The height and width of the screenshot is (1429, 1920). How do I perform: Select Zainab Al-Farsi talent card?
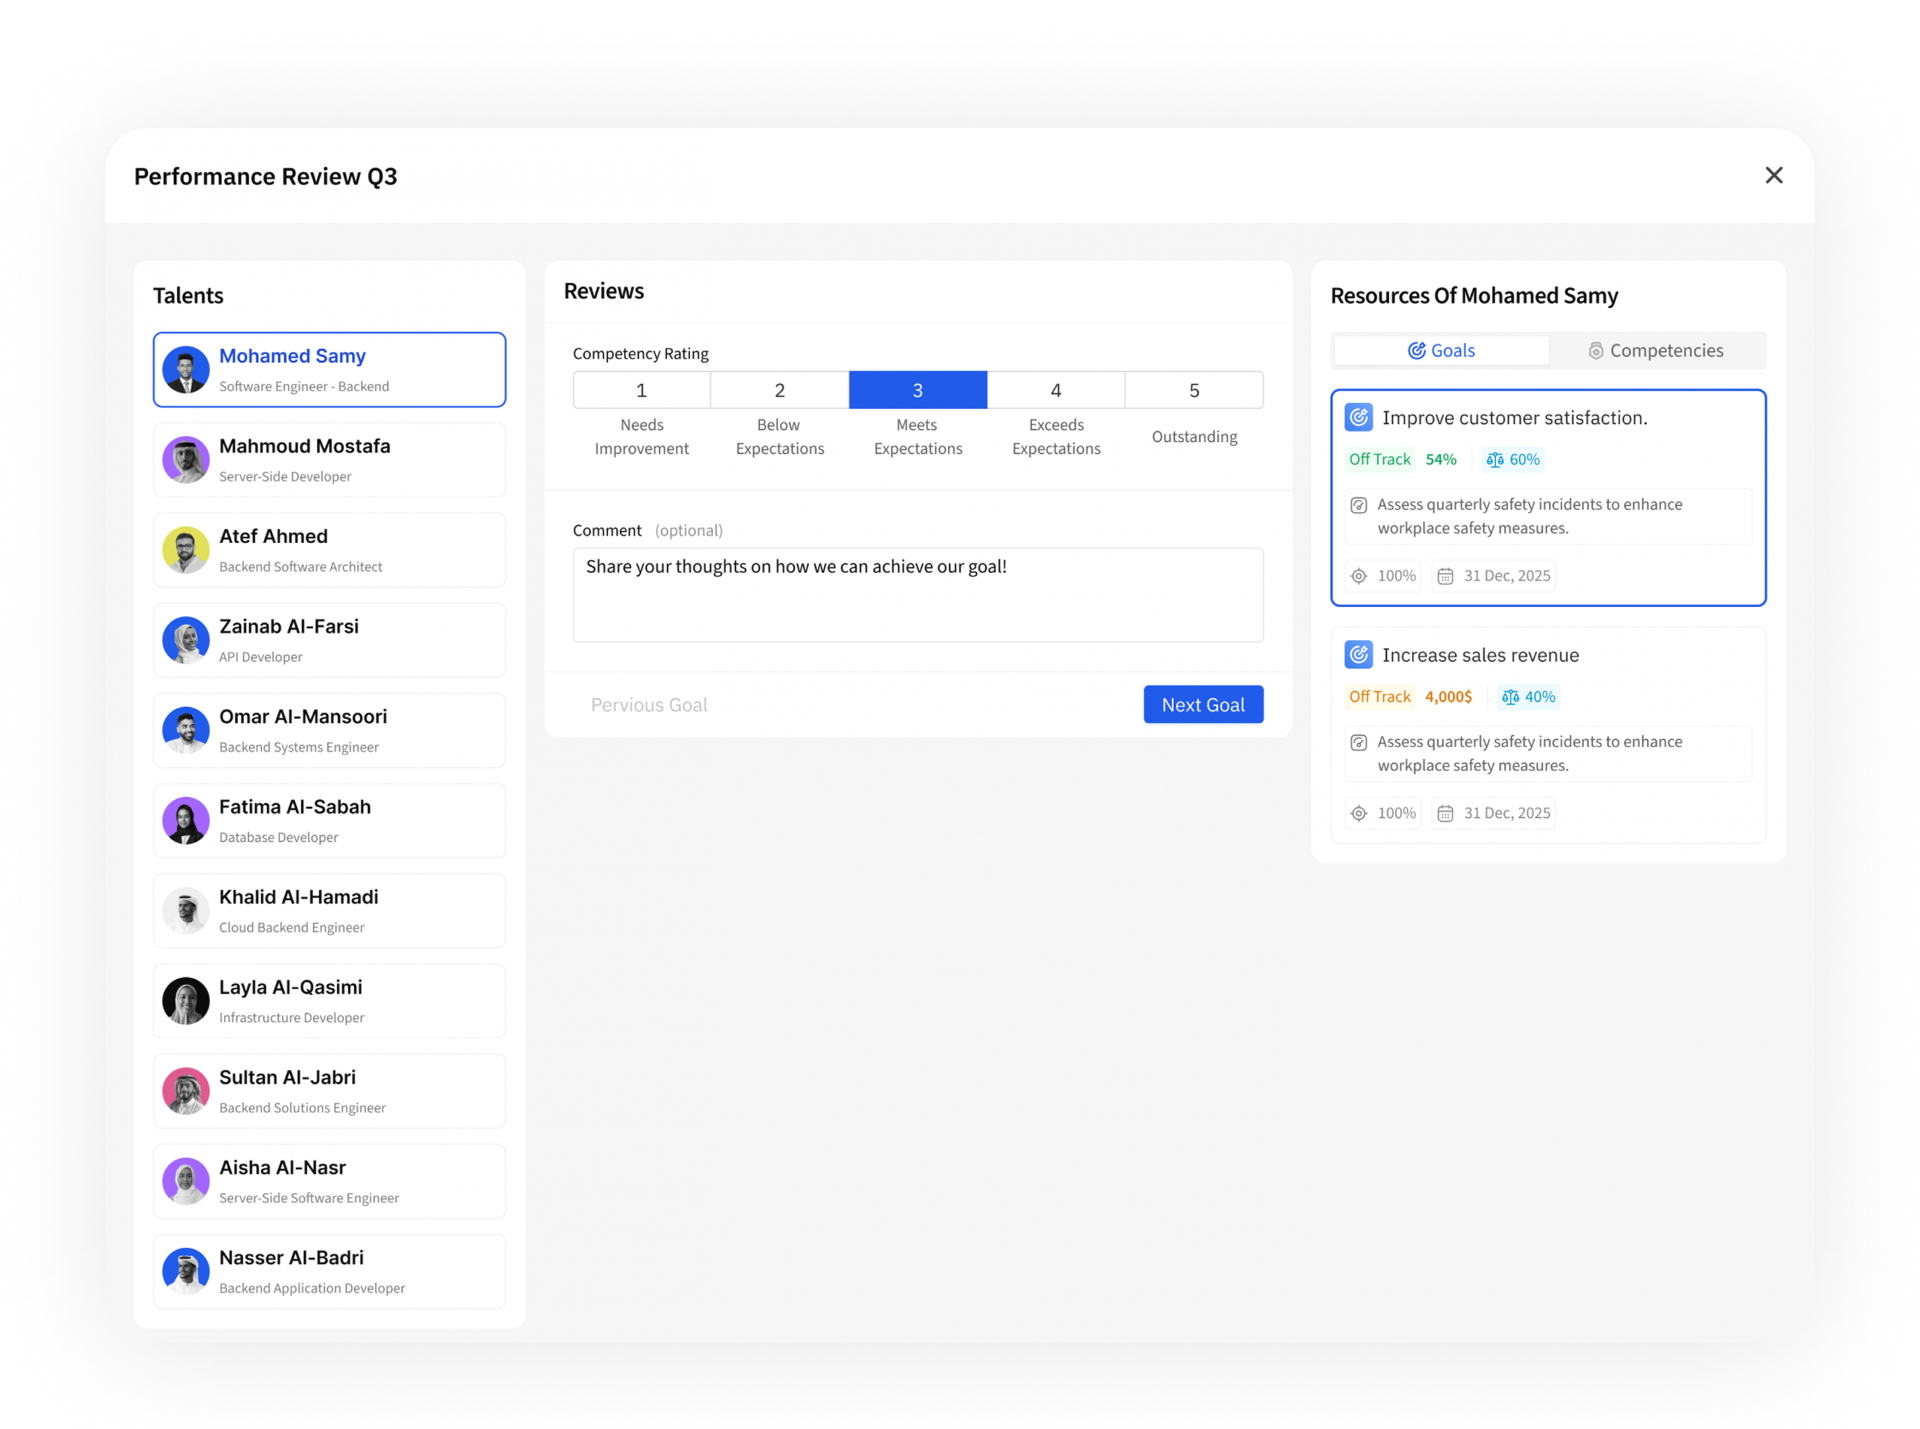click(329, 640)
